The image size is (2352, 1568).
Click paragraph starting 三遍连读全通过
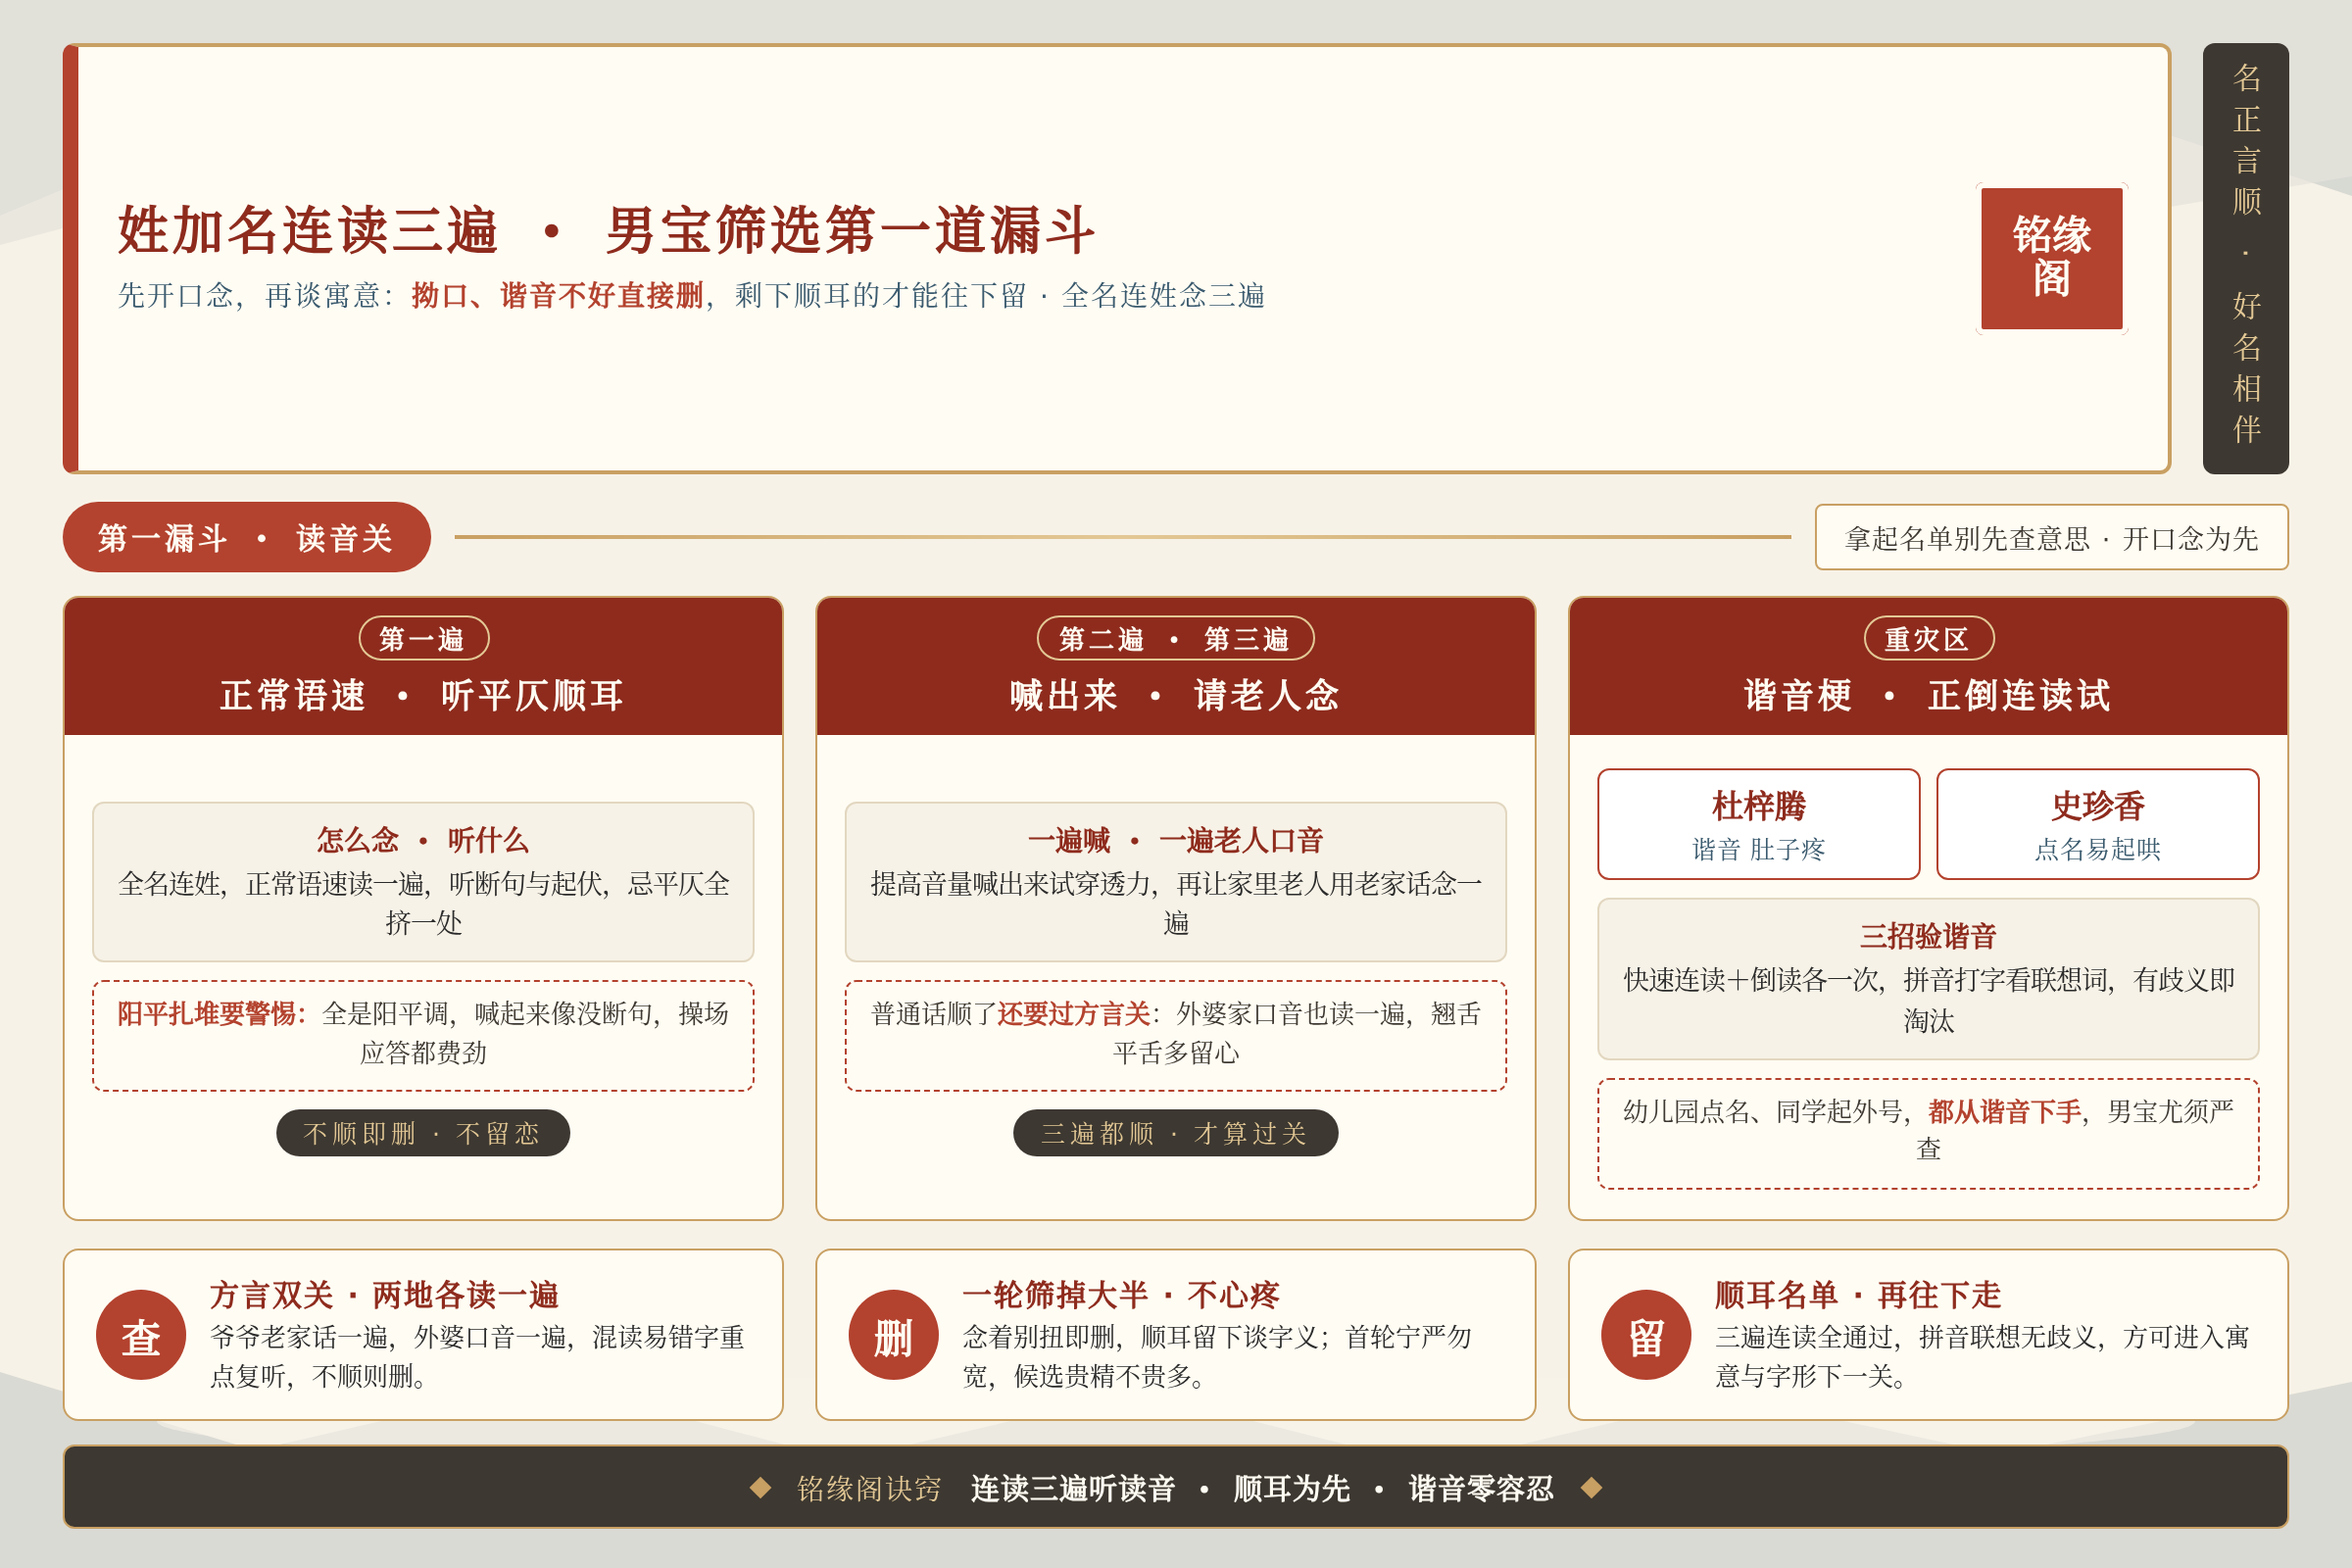pyautogui.click(x=1982, y=1356)
